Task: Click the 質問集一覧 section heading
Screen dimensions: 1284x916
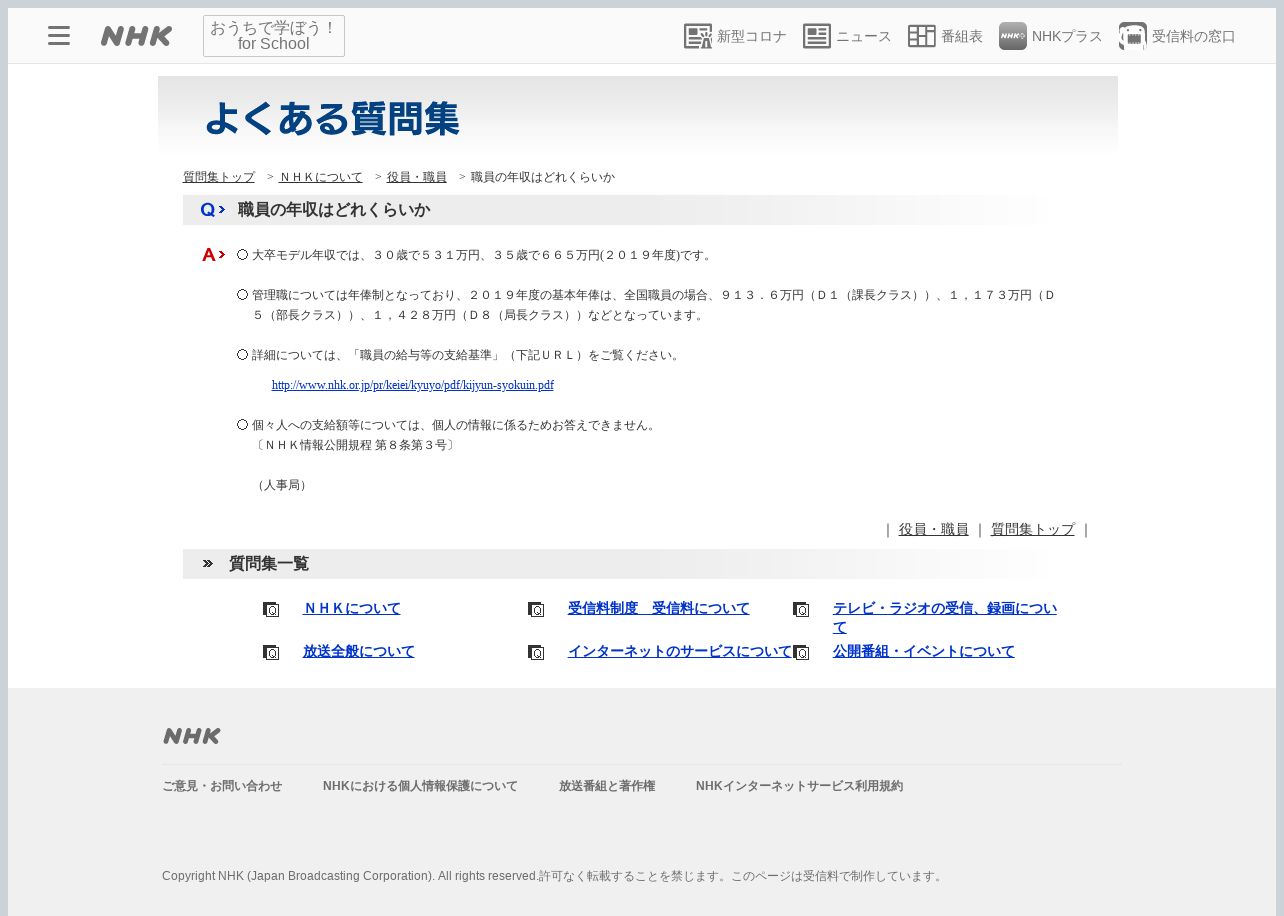Action: [269, 564]
